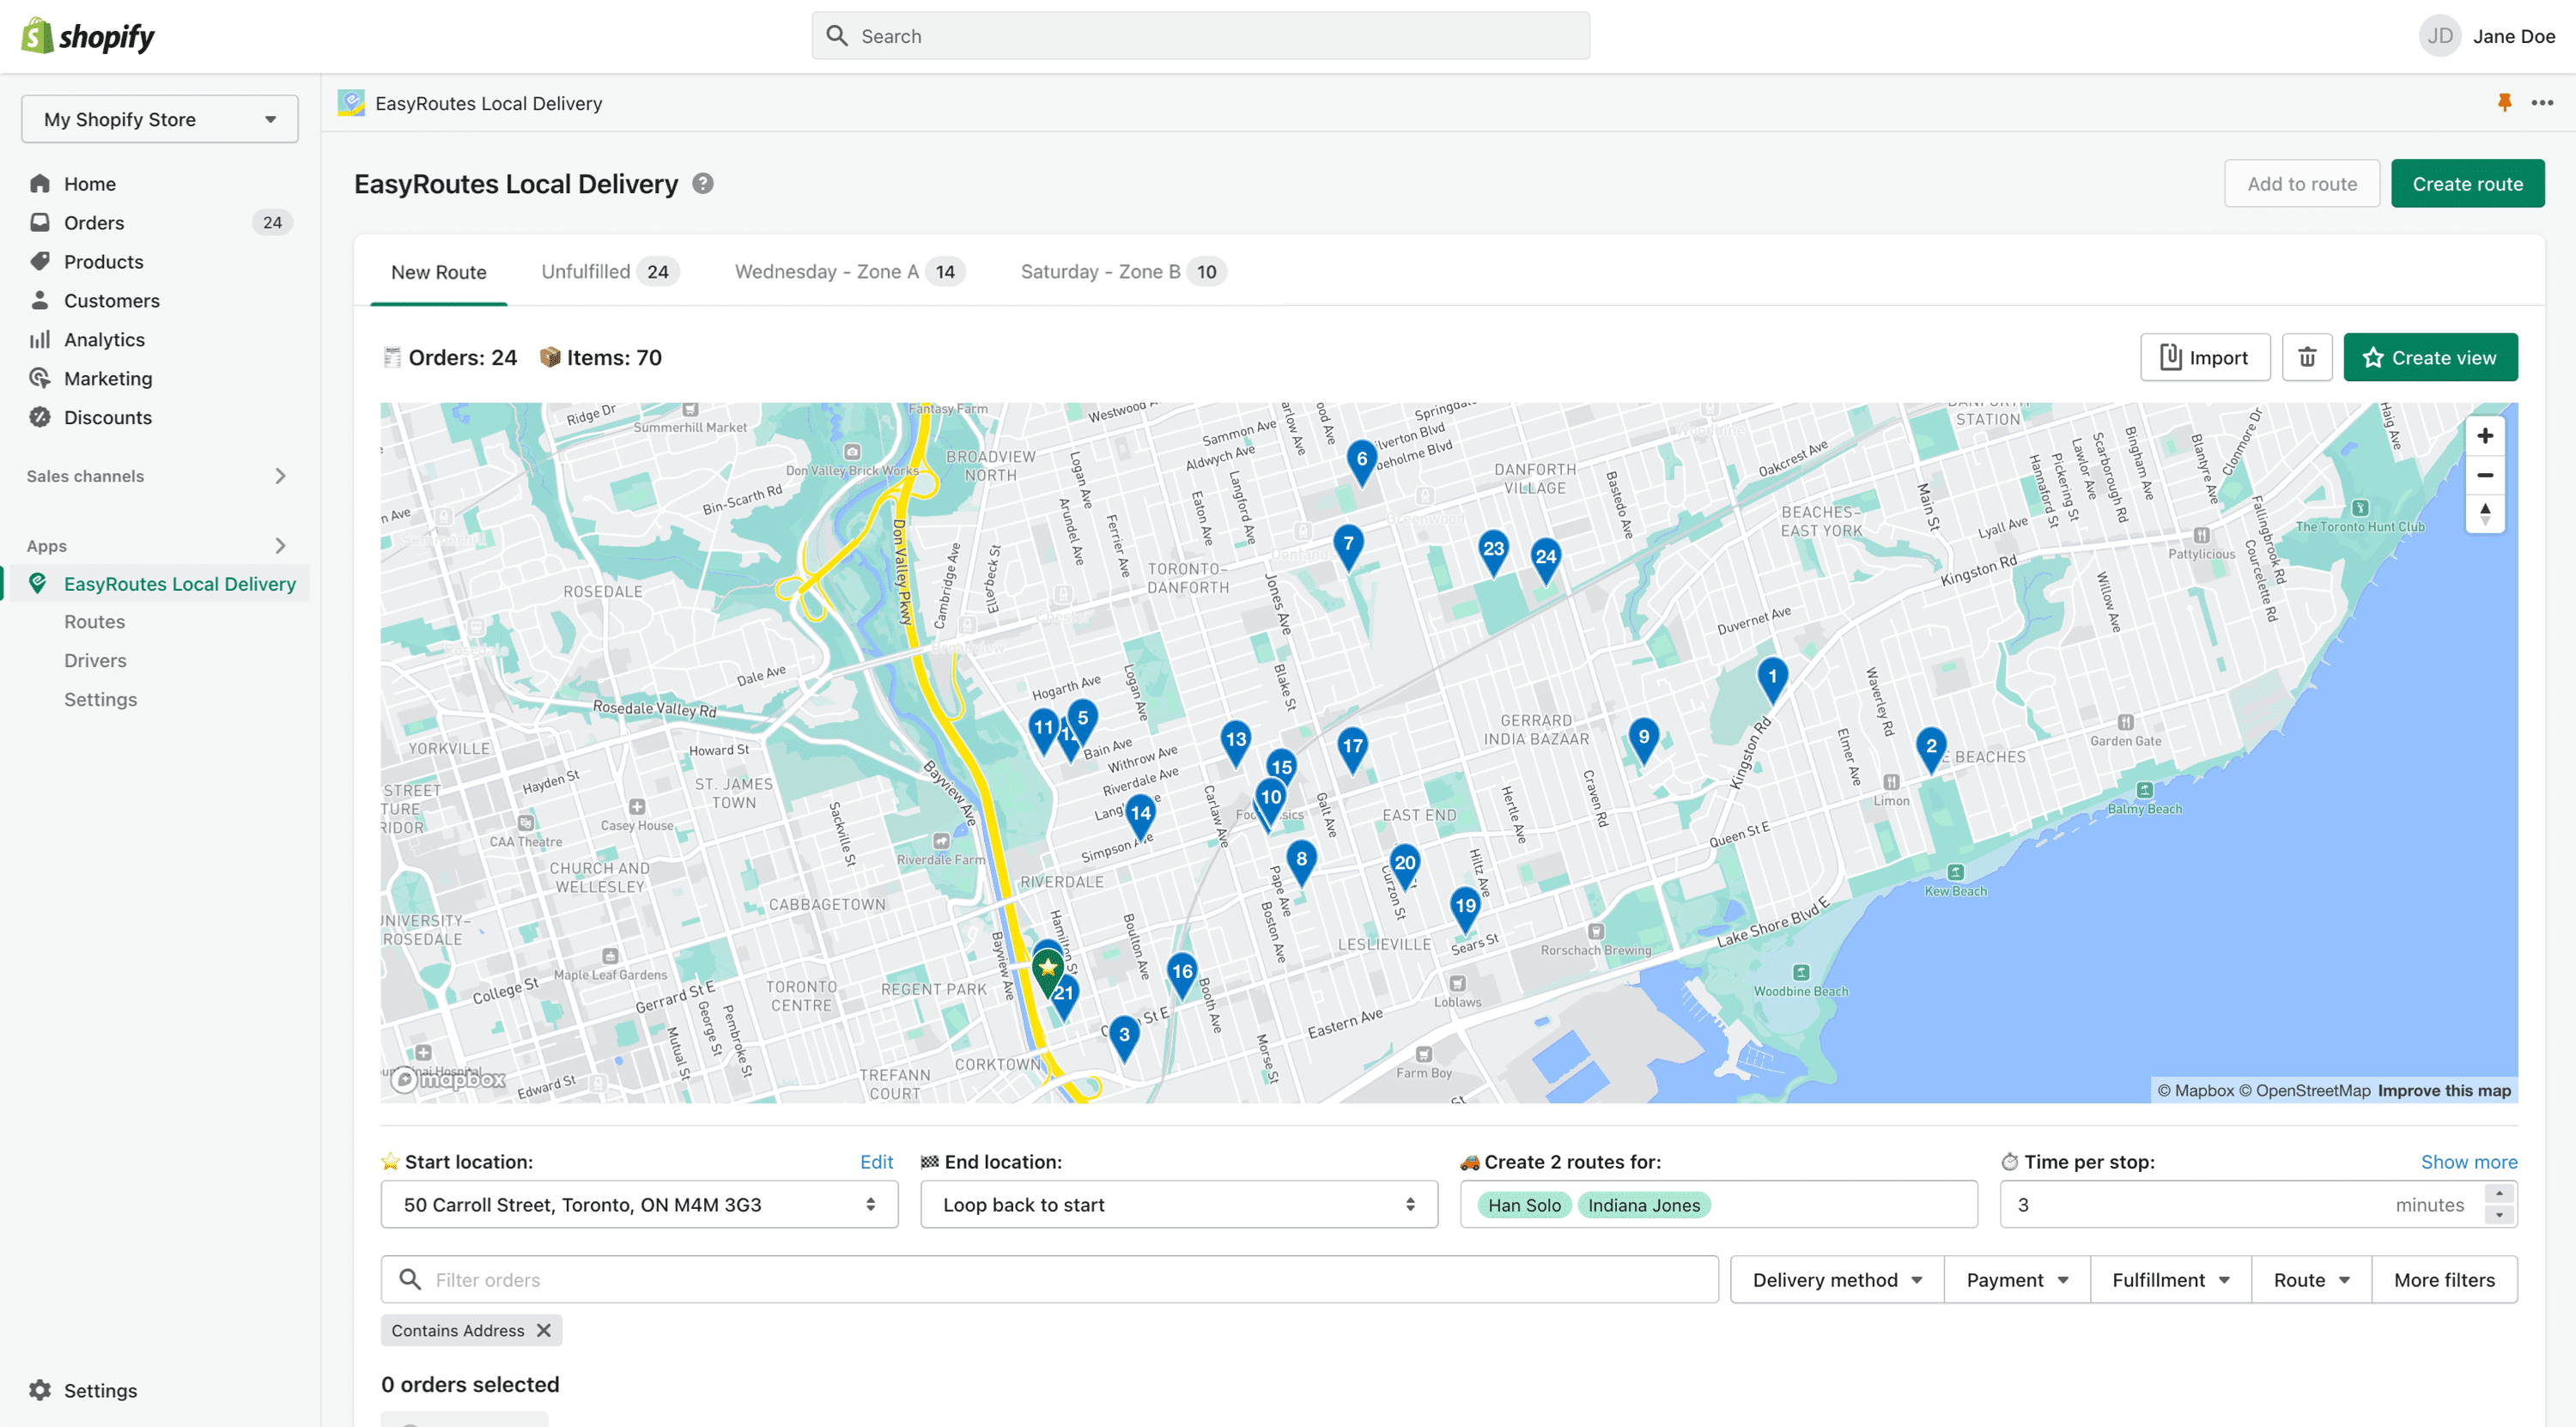Reset map compass bearing
Screen dimensions: 2576x1427
(x=2484, y=514)
